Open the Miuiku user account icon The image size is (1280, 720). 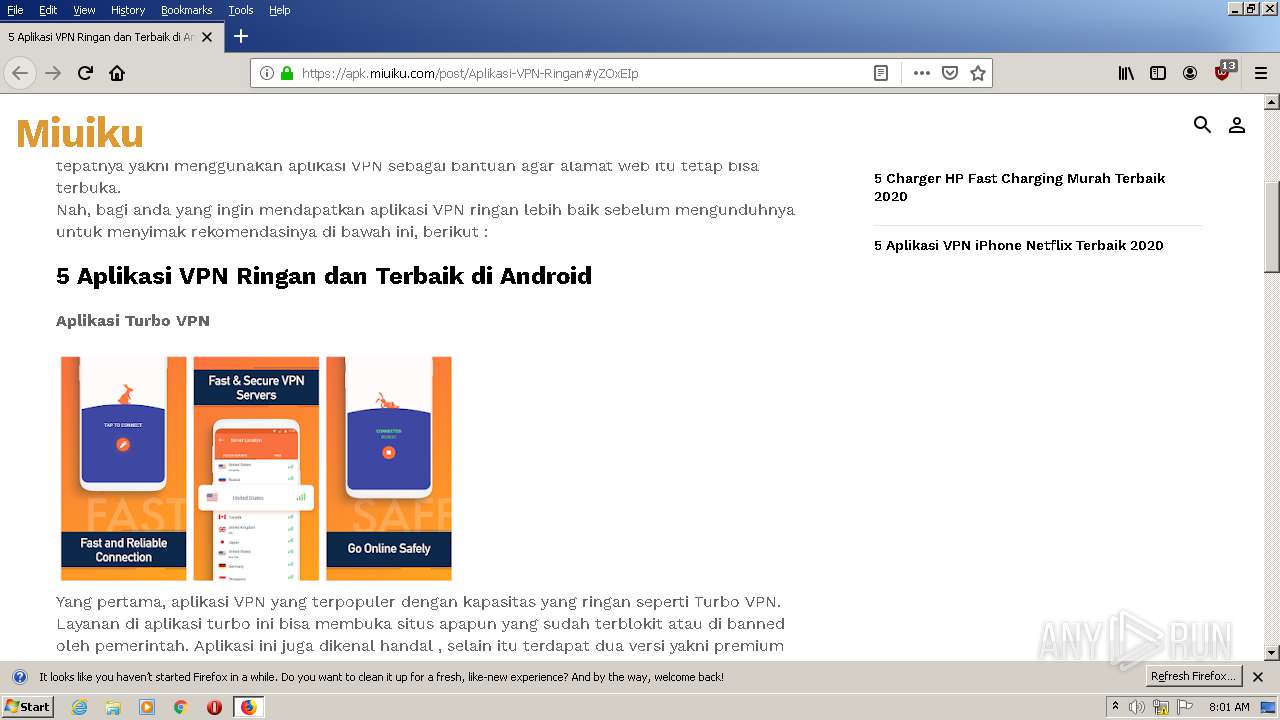click(1237, 125)
